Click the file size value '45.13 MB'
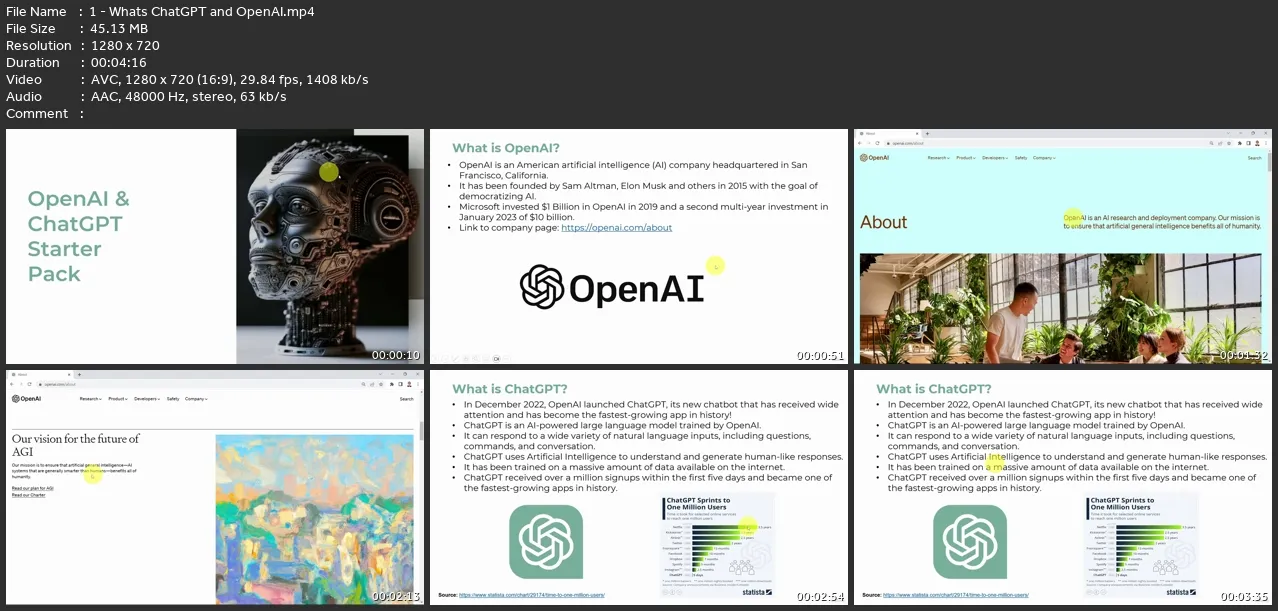The height and width of the screenshot is (611, 1278). 121,29
